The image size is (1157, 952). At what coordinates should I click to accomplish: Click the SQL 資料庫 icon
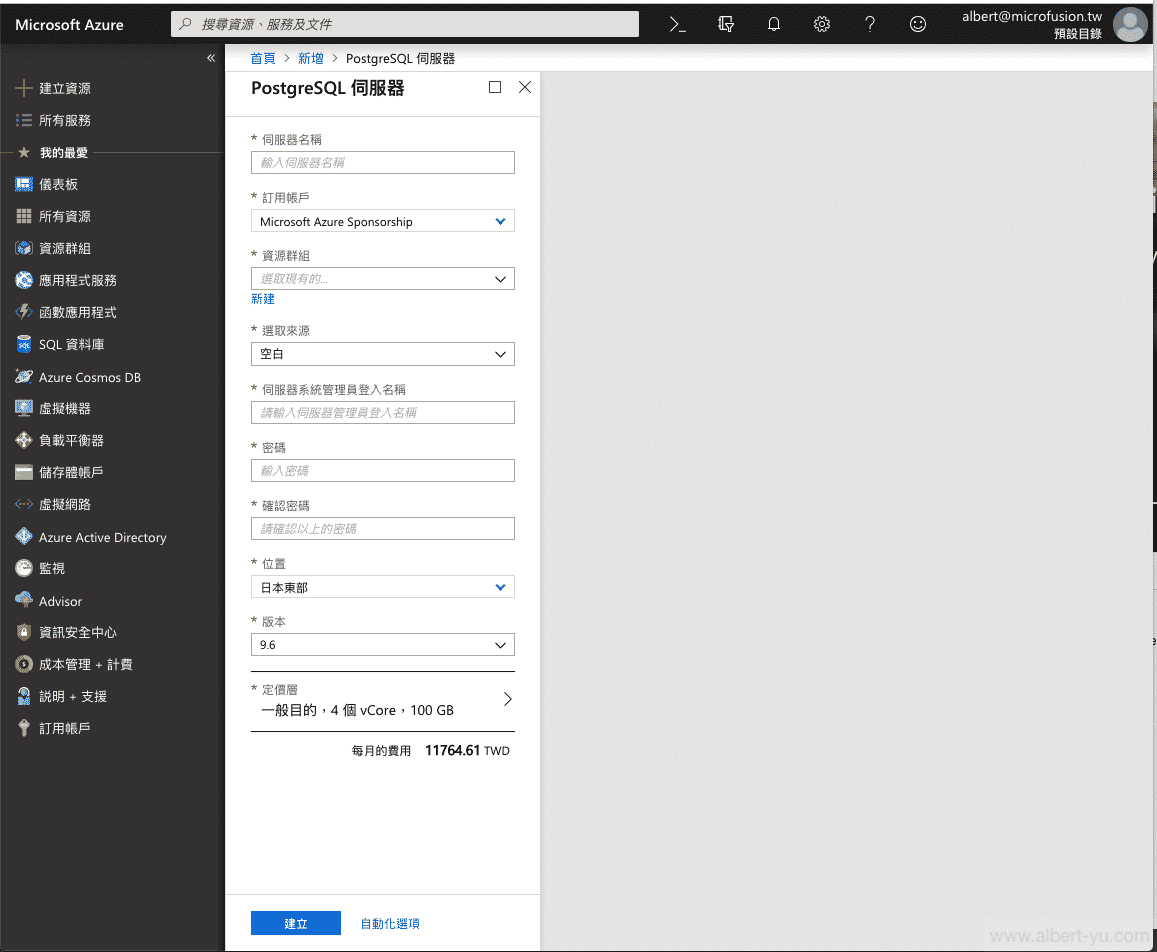point(24,344)
